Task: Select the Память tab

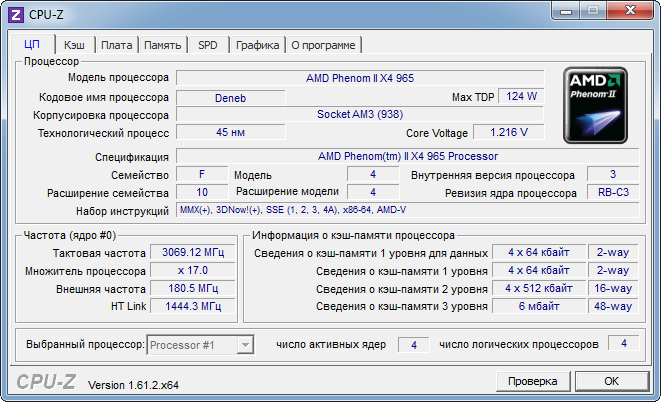Action: pyautogui.click(x=162, y=45)
